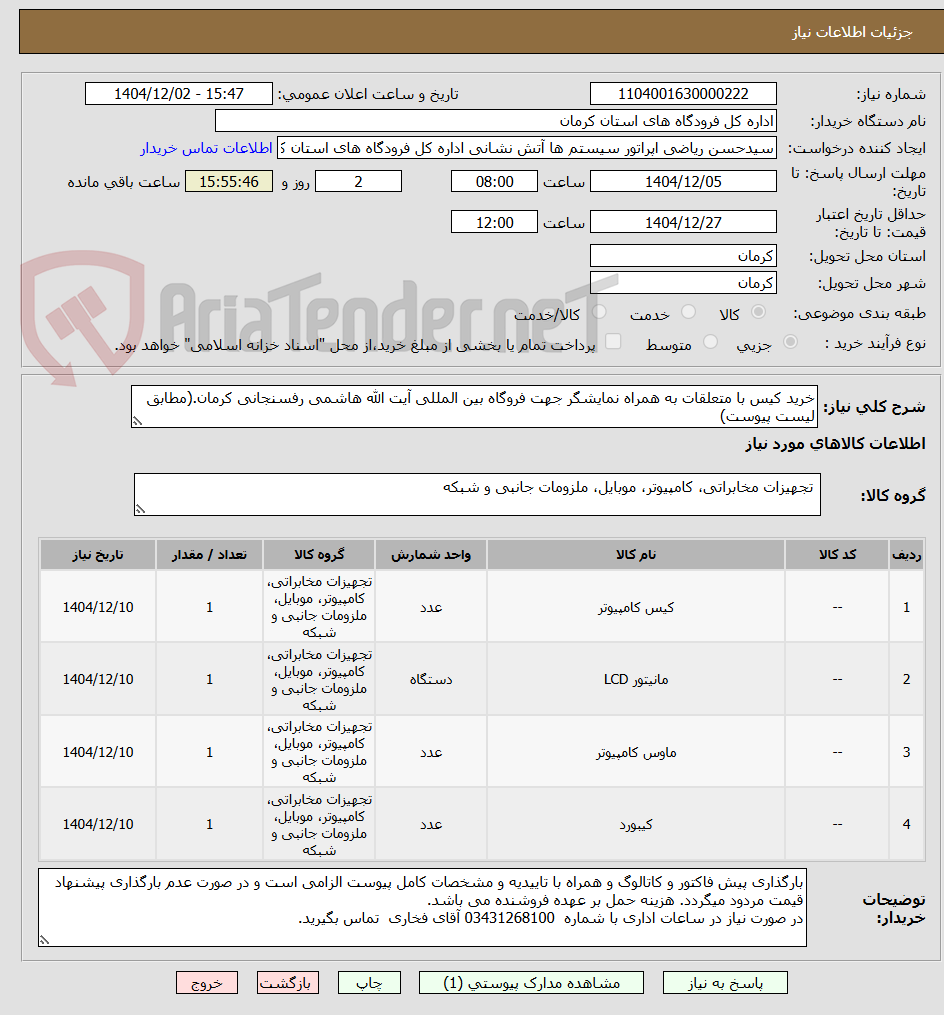Click the deadline time field 08:00
Screen dimensions: 944x1015
click(x=494, y=182)
